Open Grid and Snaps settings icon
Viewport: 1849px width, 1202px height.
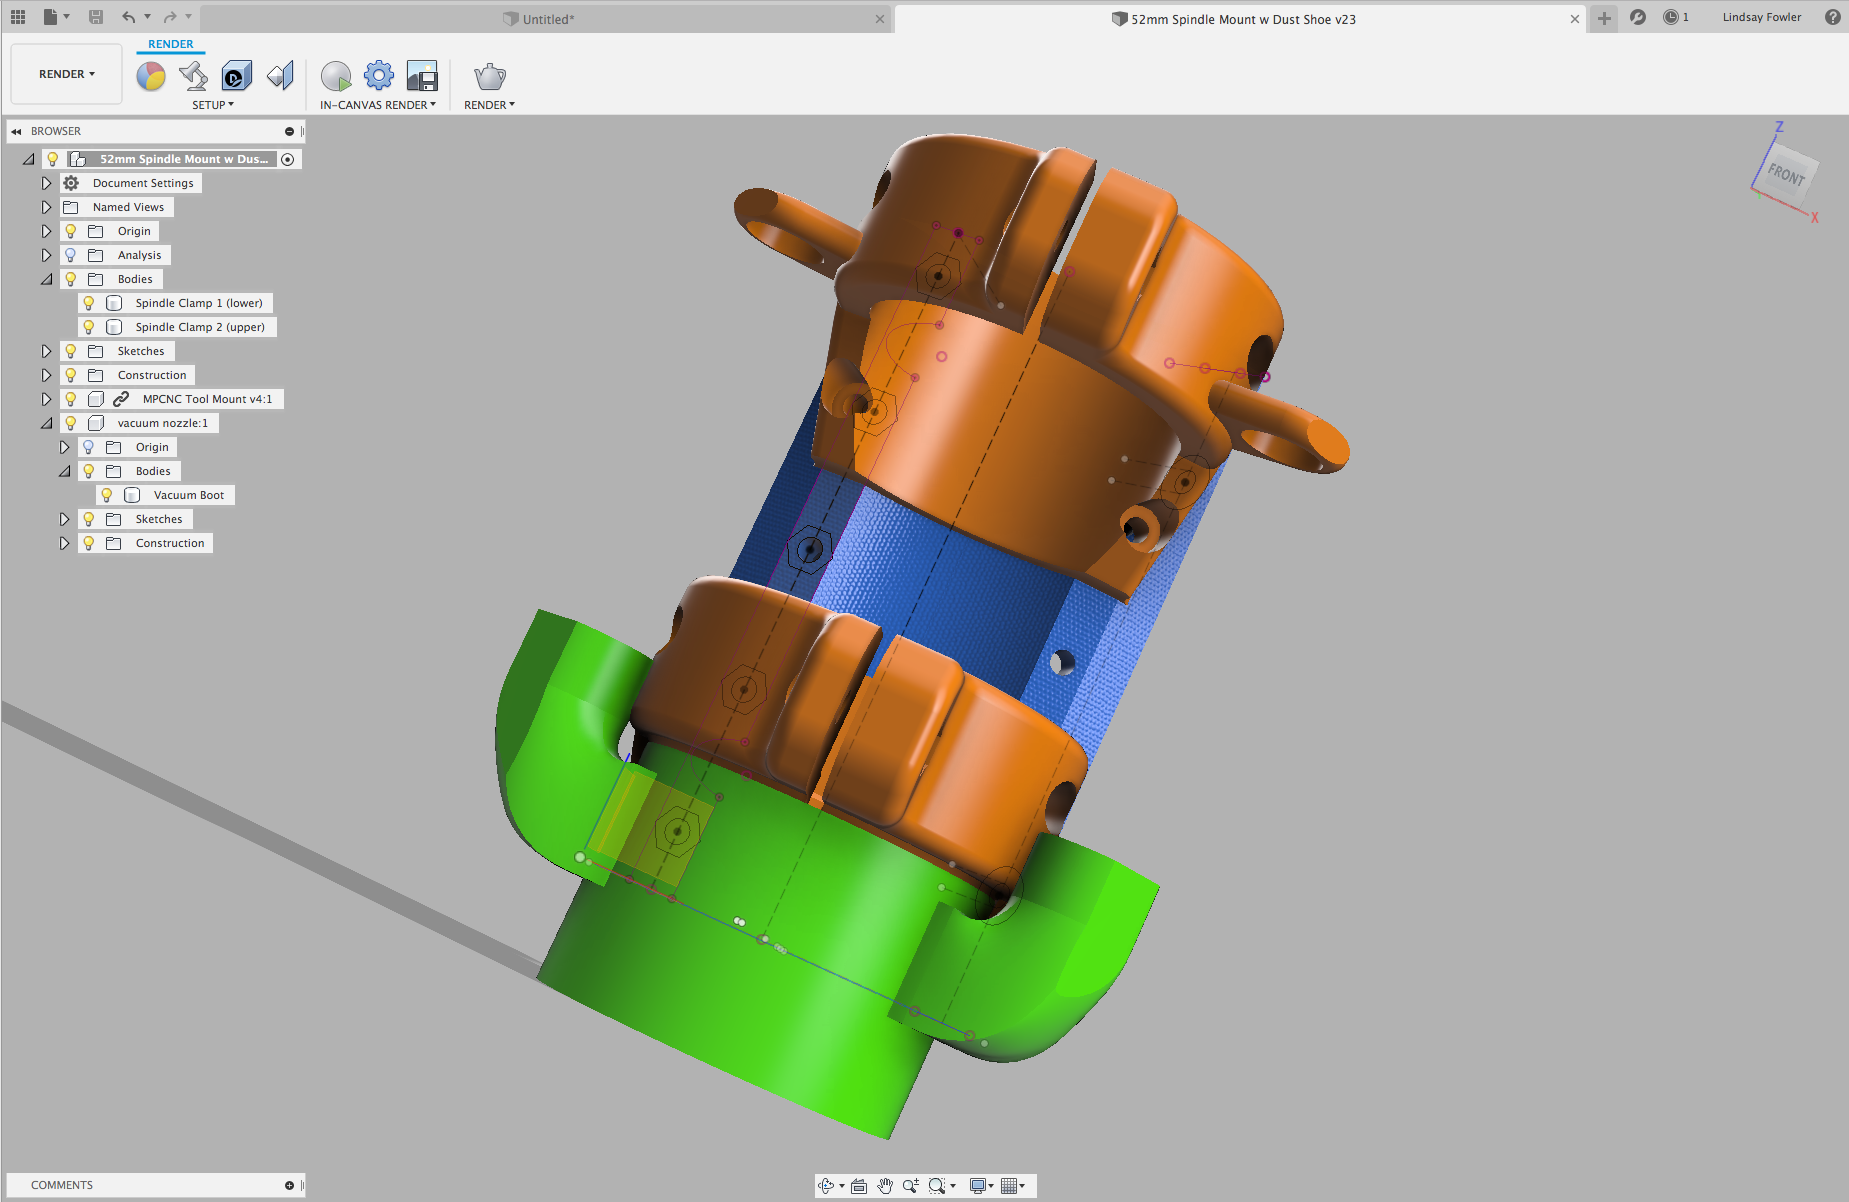[1009, 1186]
